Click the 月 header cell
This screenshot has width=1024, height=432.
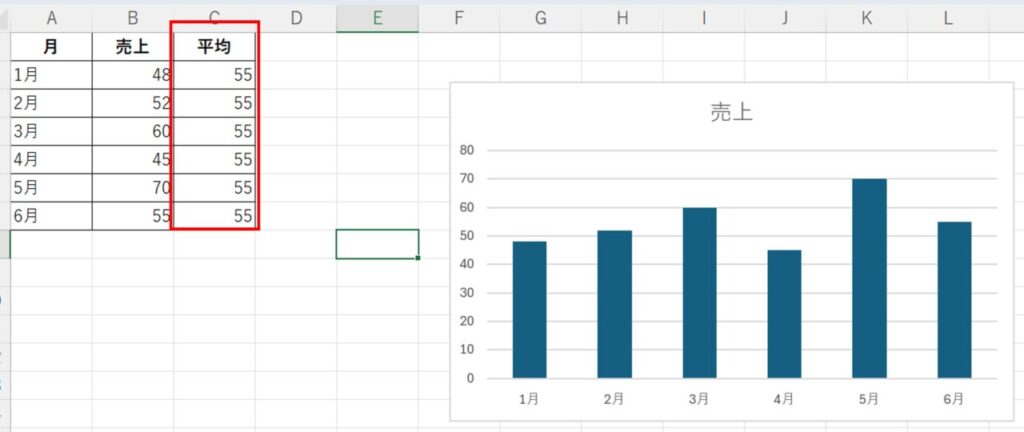[x=51, y=47]
